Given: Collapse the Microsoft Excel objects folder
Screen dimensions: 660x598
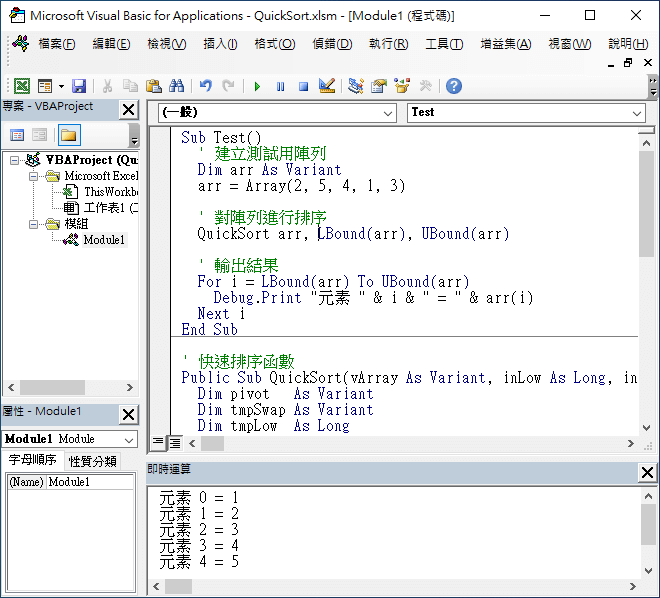Looking at the screenshot, I should pos(33,176).
